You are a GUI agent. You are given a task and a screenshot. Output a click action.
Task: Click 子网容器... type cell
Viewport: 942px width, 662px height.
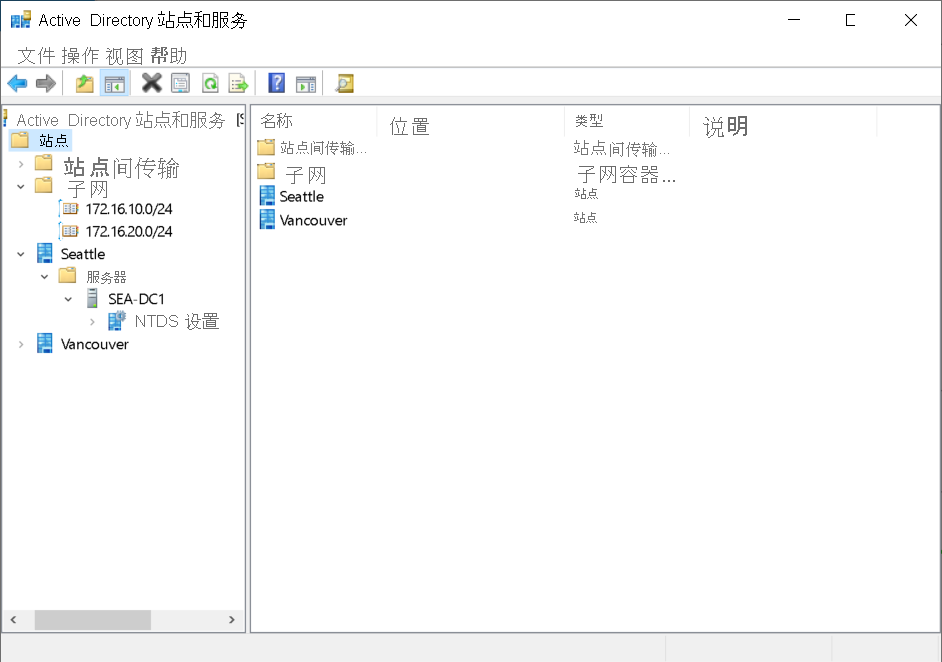pos(627,174)
